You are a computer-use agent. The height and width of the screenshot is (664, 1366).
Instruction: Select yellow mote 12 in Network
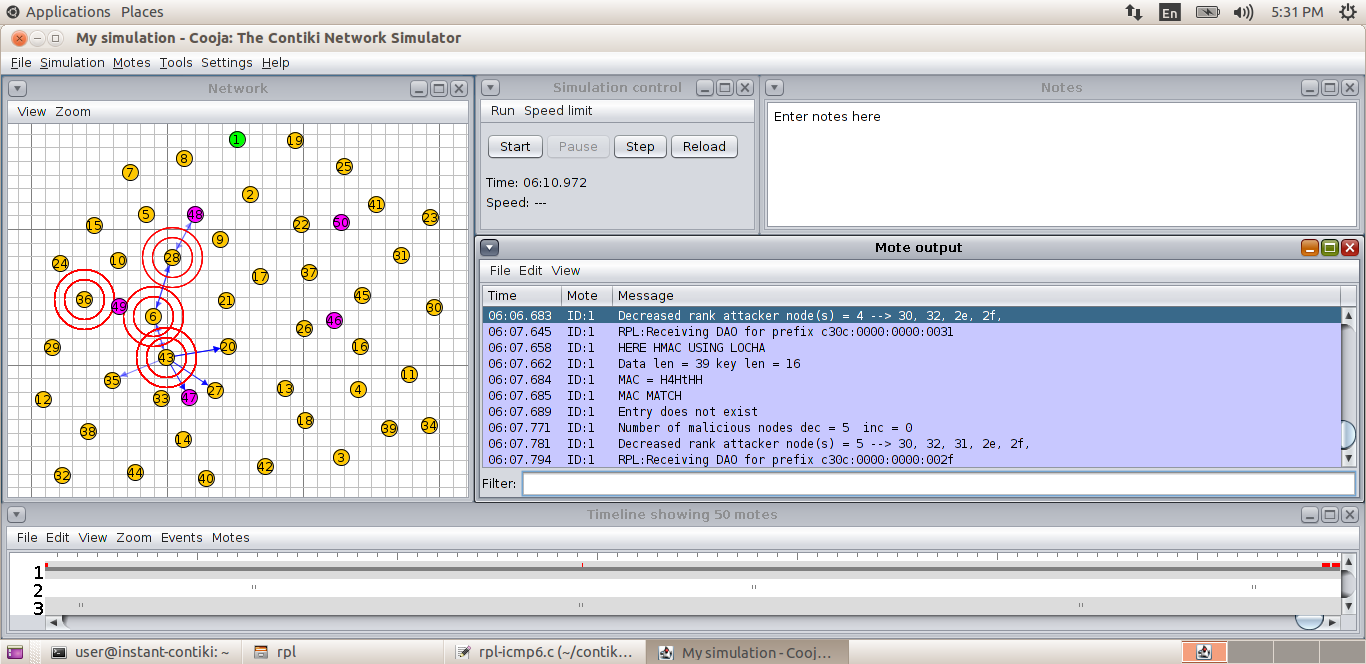coord(42,399)
